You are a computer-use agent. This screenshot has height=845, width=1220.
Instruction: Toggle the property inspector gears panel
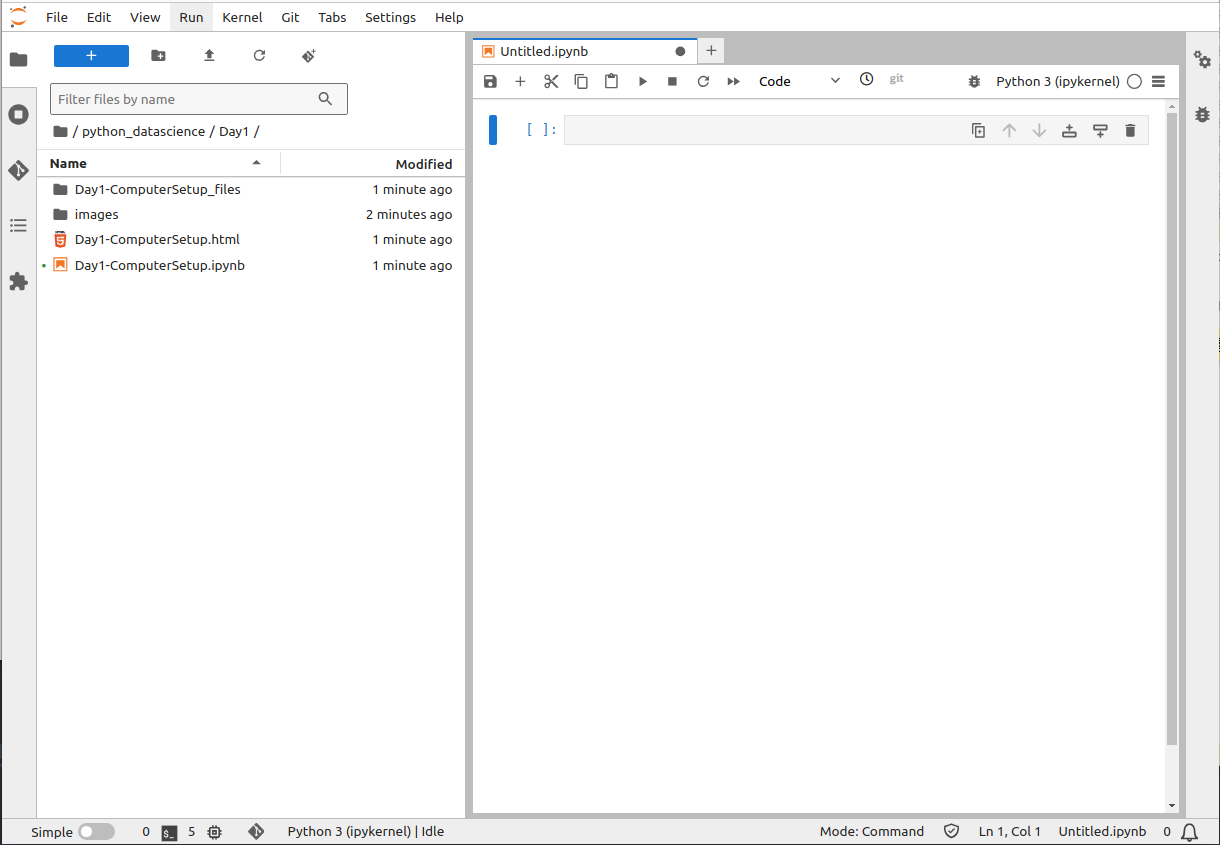click(1202, 59)
